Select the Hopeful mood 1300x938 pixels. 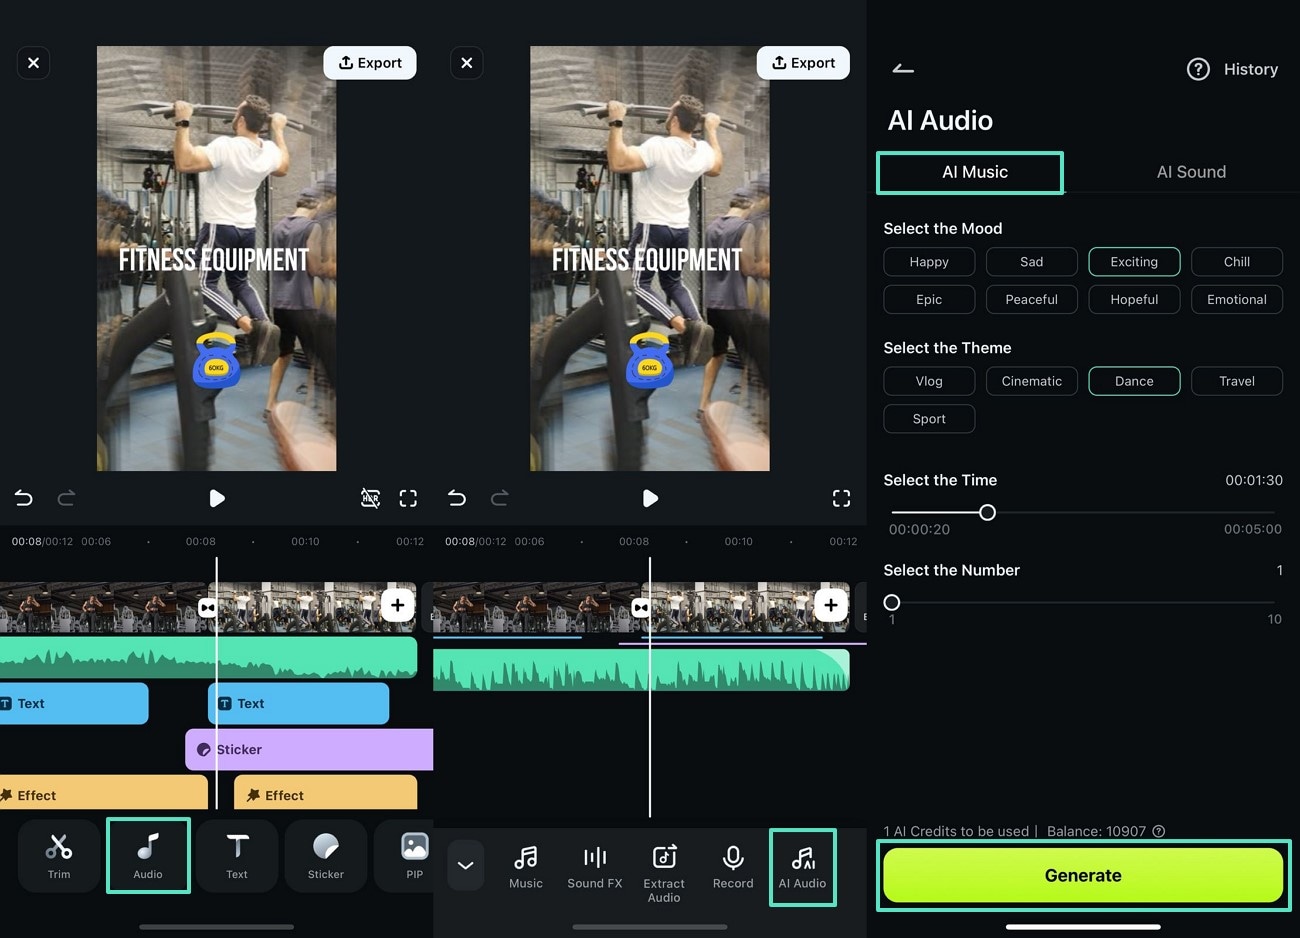click(1134, 300)
